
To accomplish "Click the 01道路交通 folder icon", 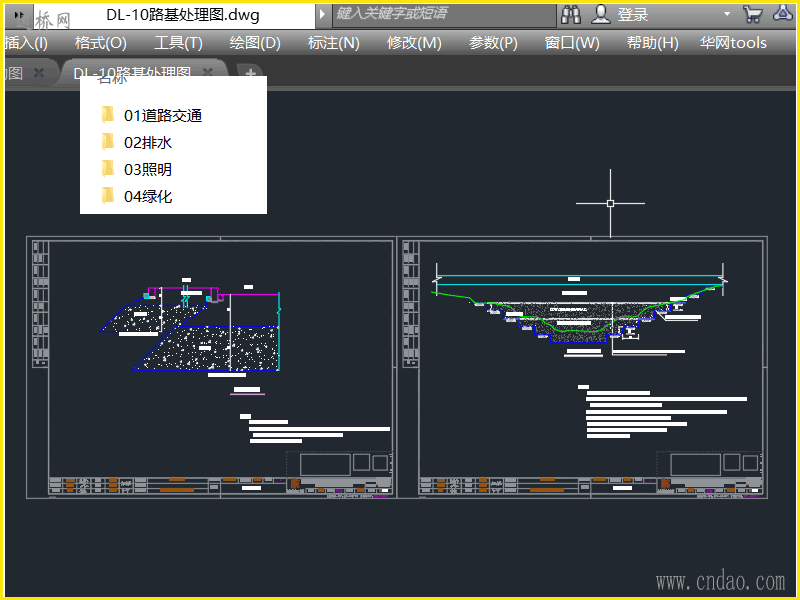I will (108, 114).
